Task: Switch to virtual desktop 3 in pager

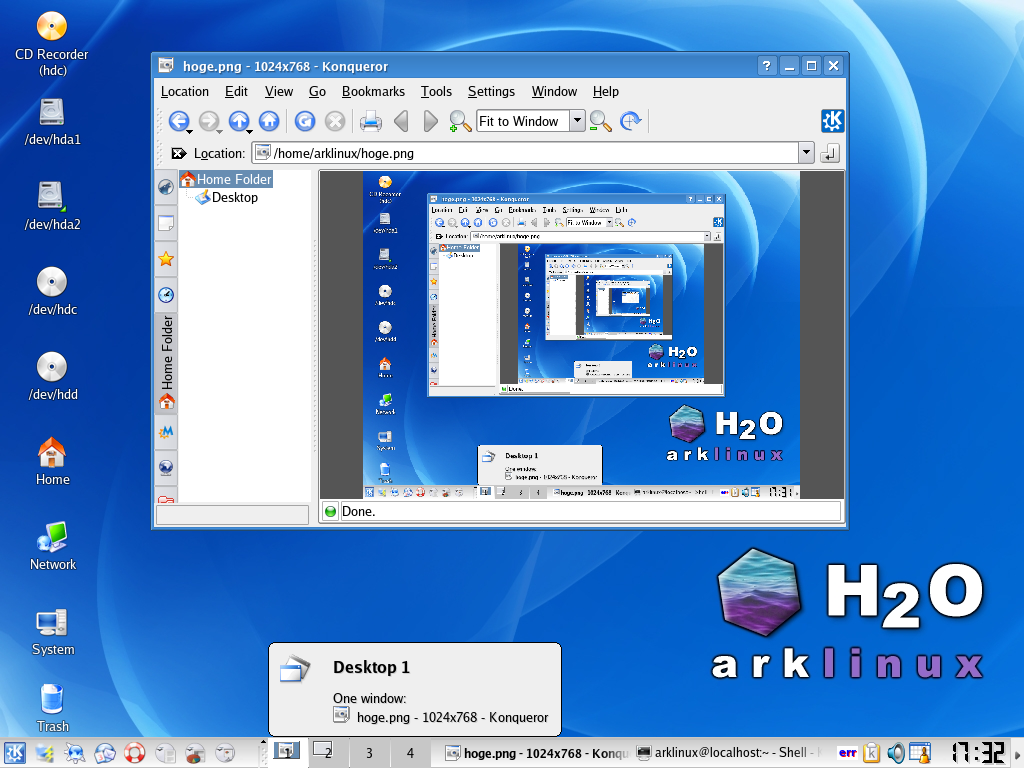Action: (x=369, y=752)
